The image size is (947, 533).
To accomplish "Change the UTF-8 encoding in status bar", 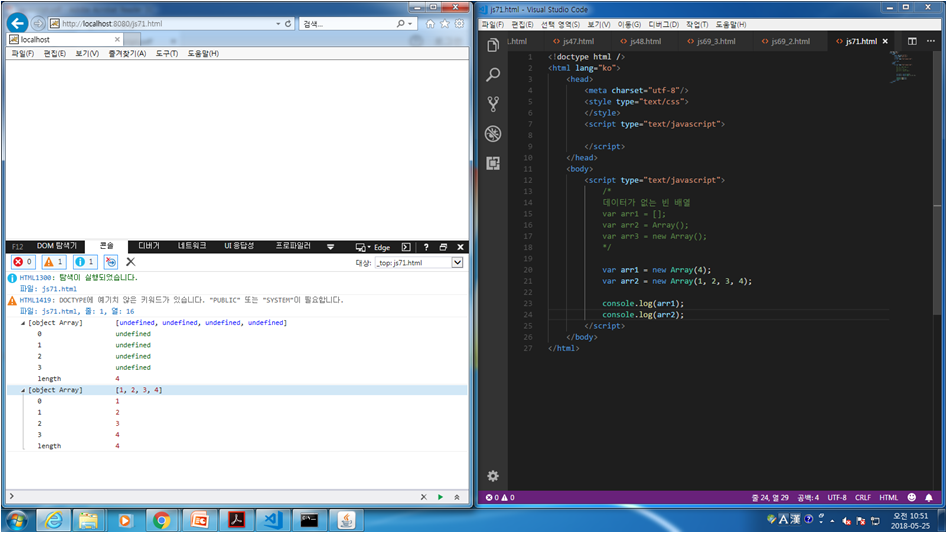I will [x=836, y=497].
